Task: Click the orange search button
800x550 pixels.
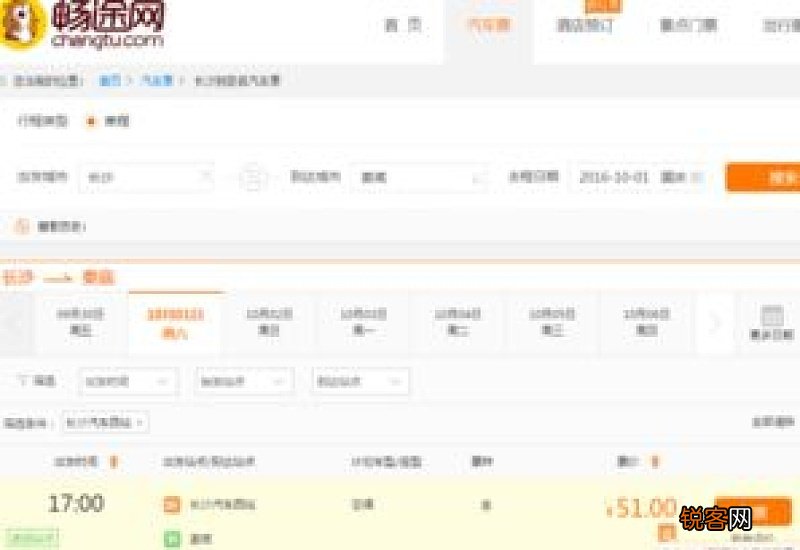Action: pyautogui.click(x=763, y=178)
